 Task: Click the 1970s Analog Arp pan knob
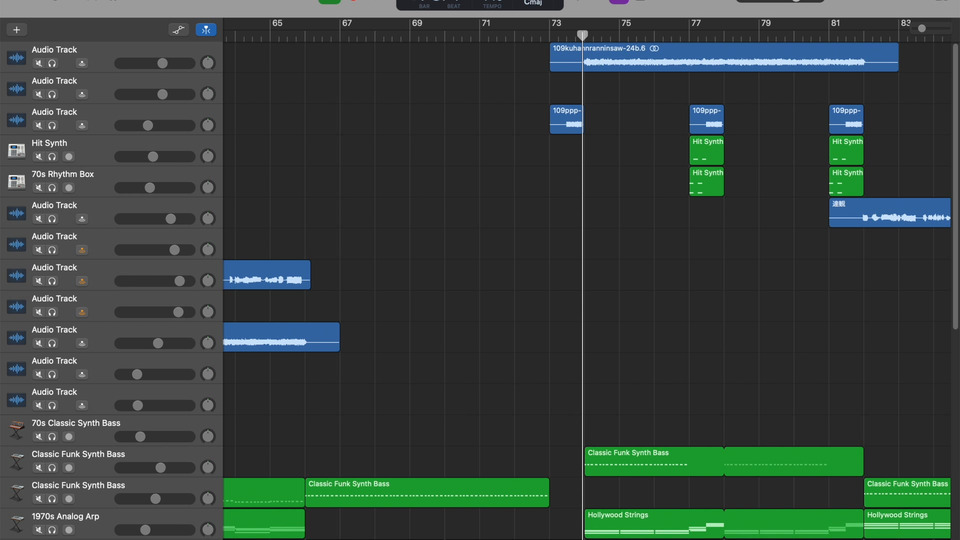pyautogui.click(x=208, y=529)
